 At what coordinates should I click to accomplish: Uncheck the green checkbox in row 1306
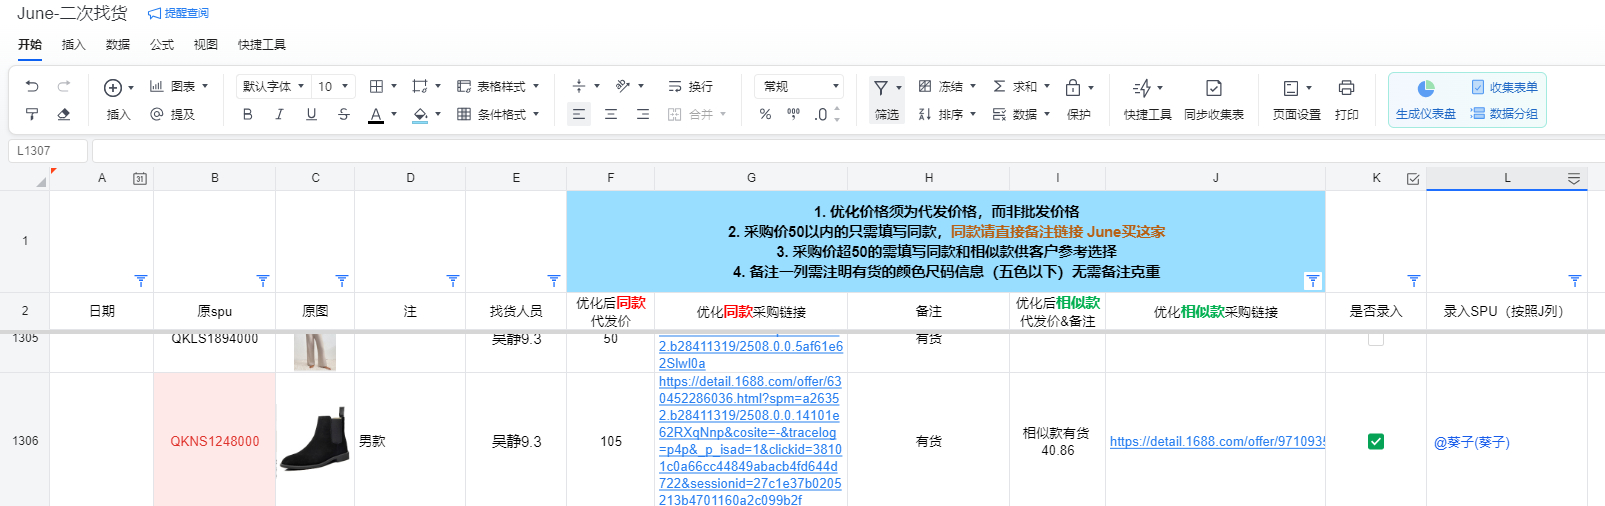pos(1376,441)
